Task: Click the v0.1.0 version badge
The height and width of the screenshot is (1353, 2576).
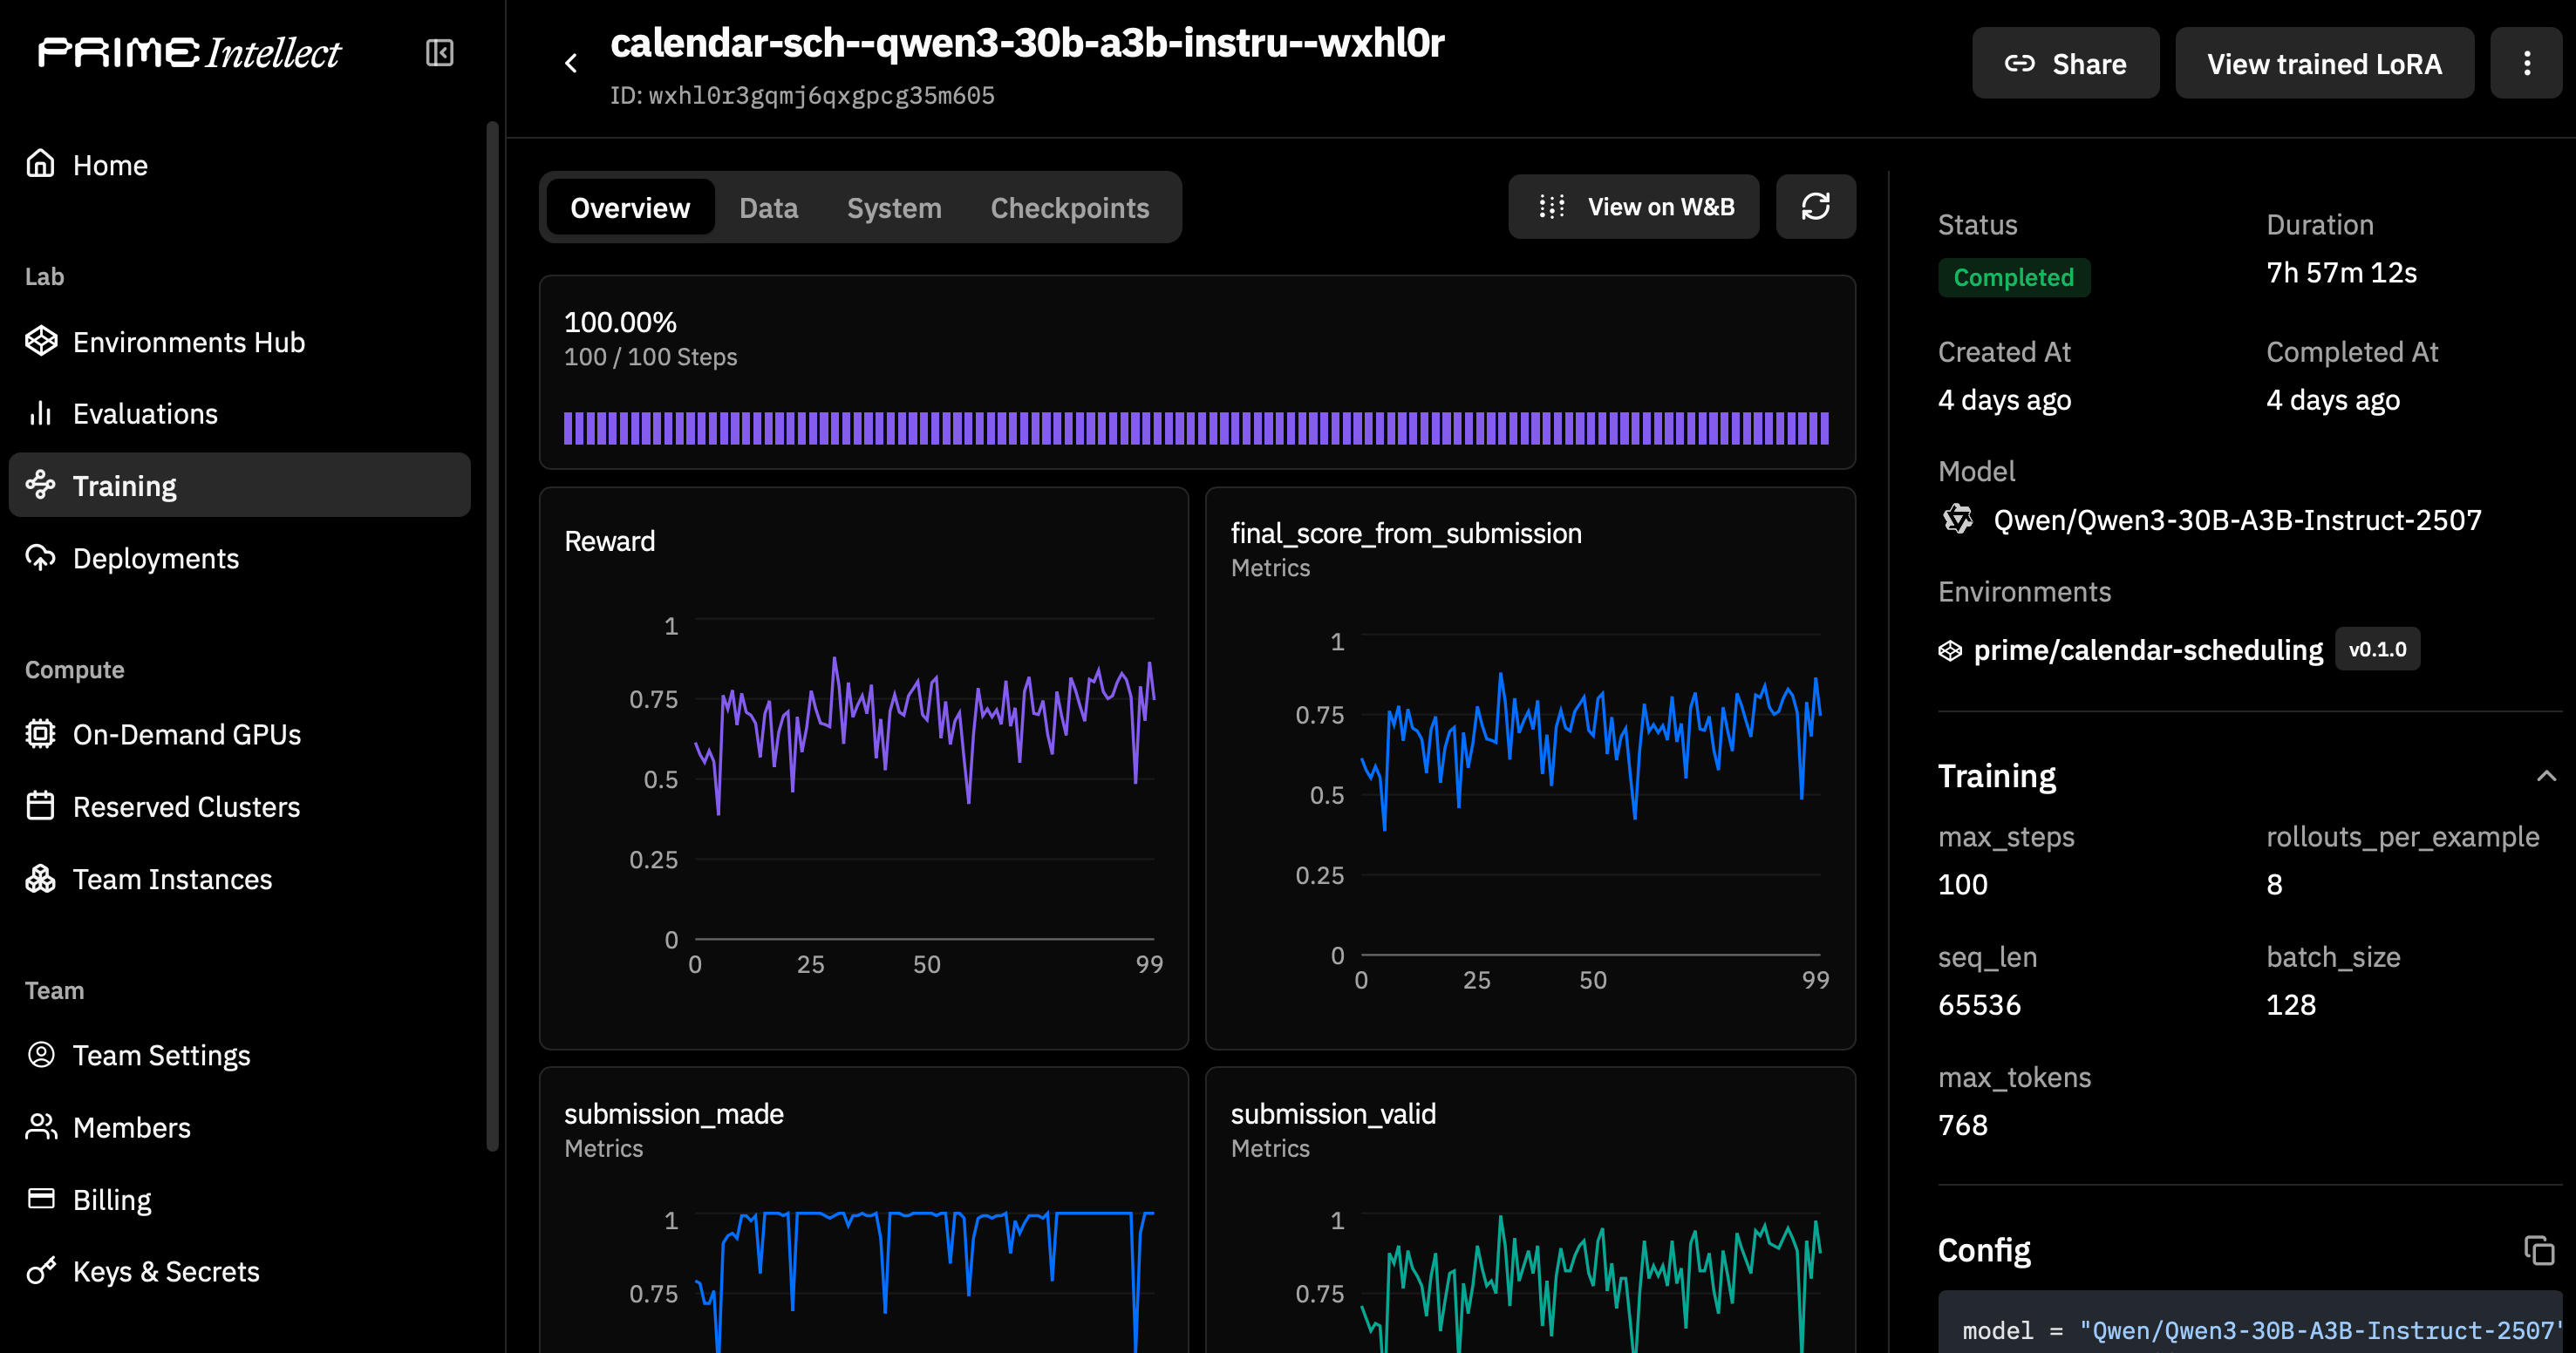Action: pos(2377,649)
